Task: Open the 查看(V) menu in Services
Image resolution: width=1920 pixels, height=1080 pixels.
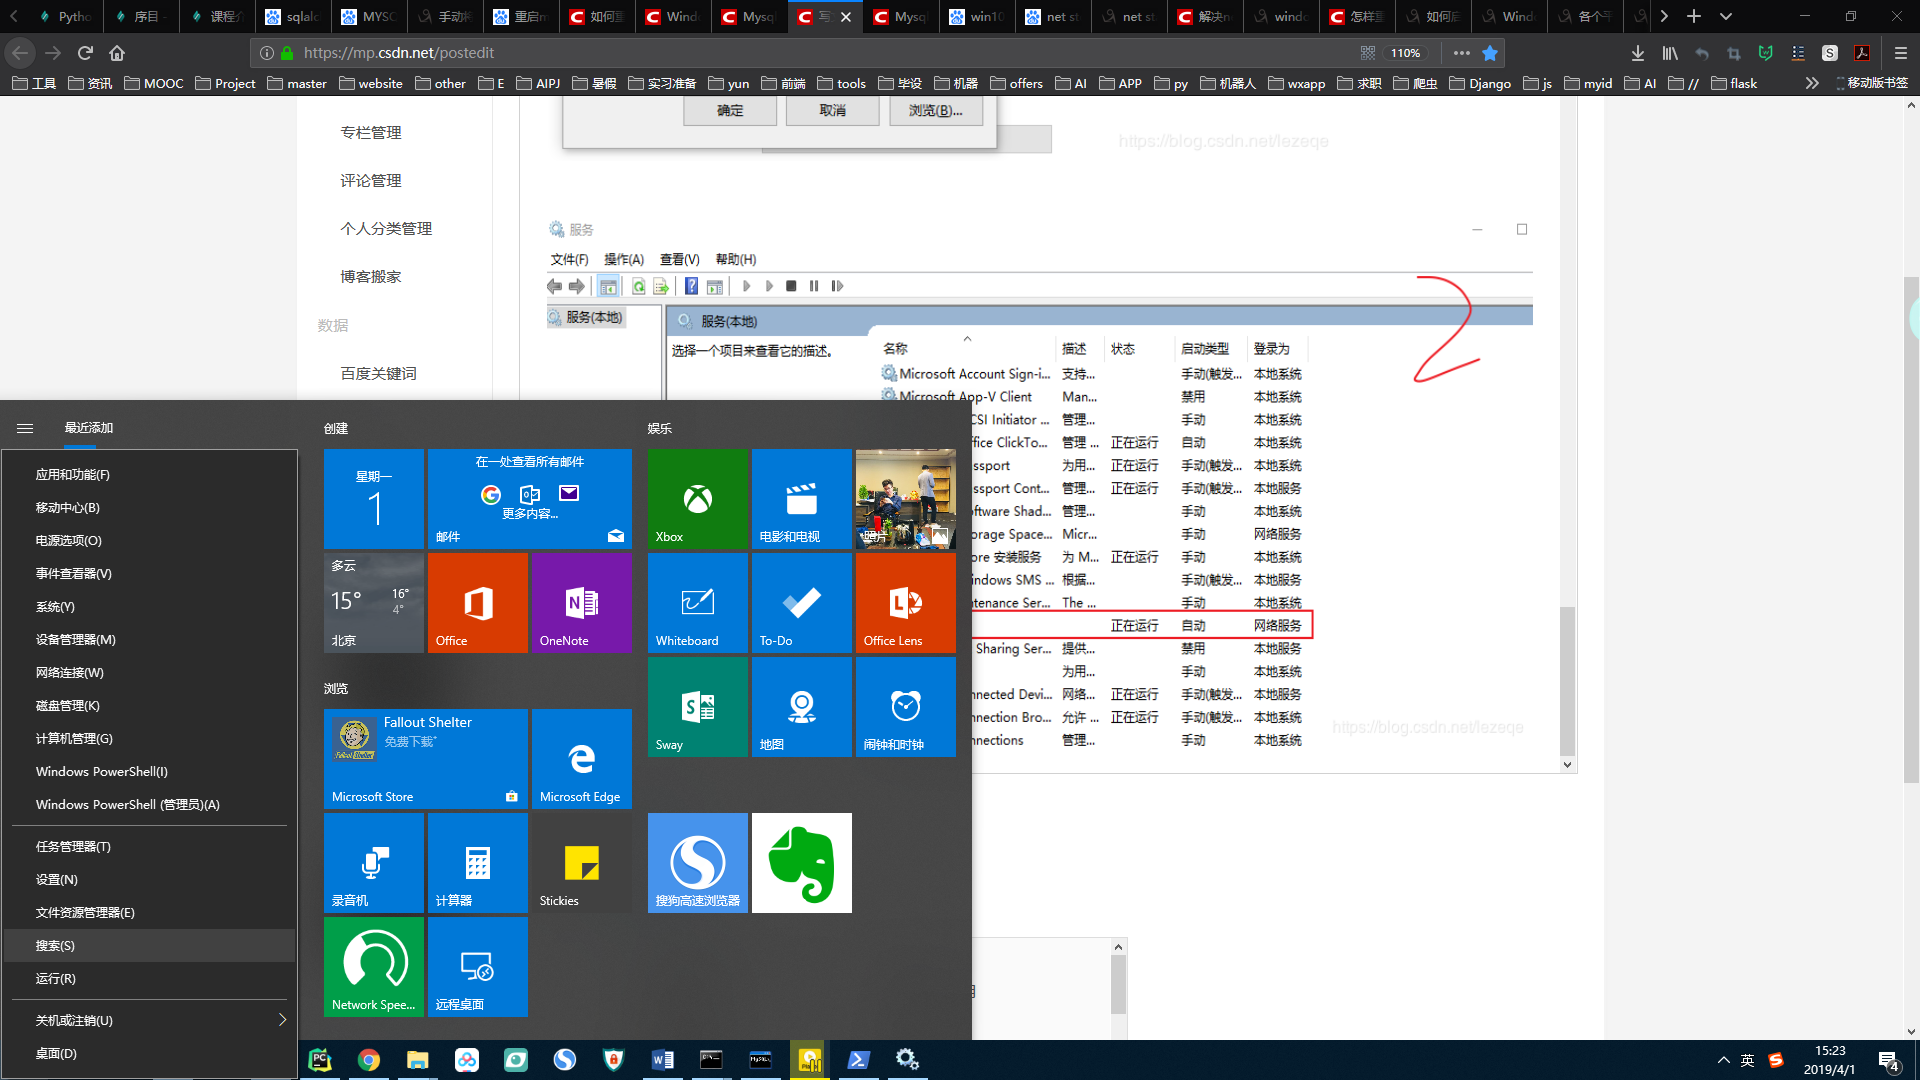Action: pyautogui.click(x=679, y=259)
